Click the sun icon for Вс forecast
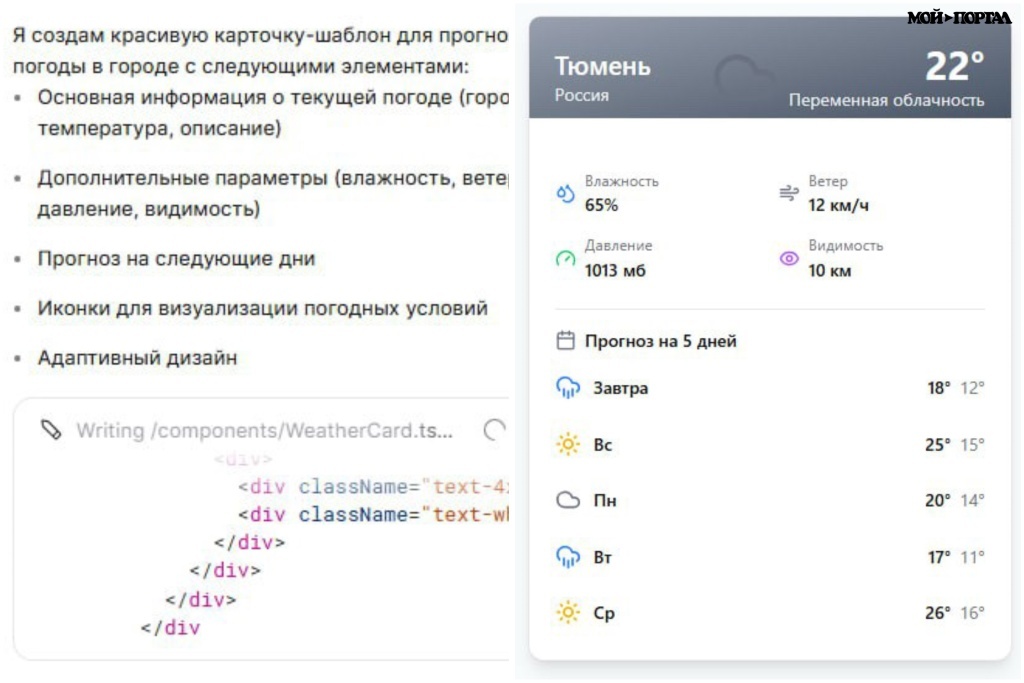The width and height of the screenshot is (1024, 683). point(567,444)
